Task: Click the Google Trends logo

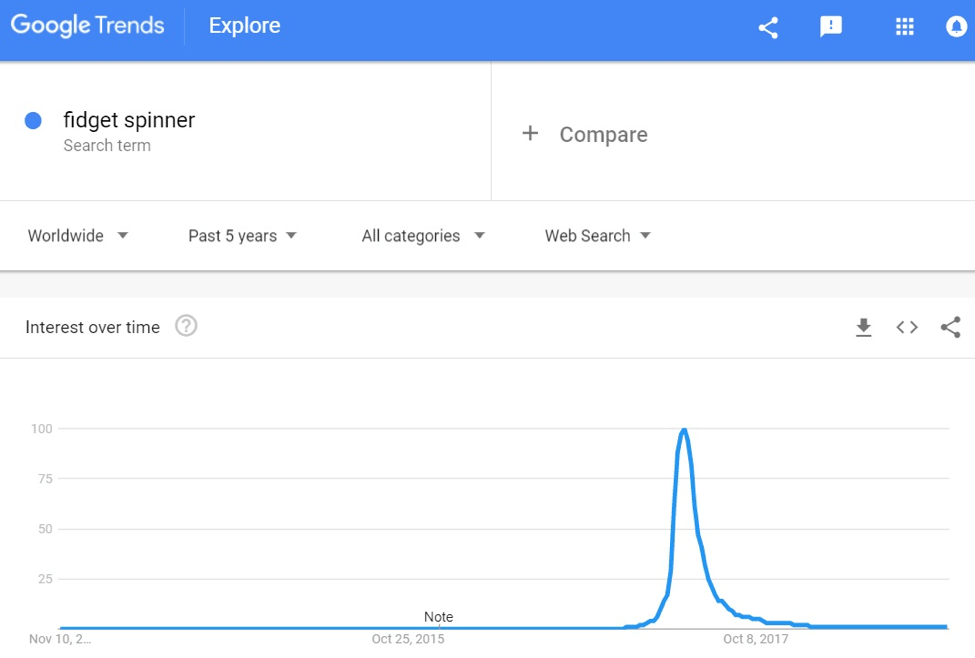Action: [88, 25]
